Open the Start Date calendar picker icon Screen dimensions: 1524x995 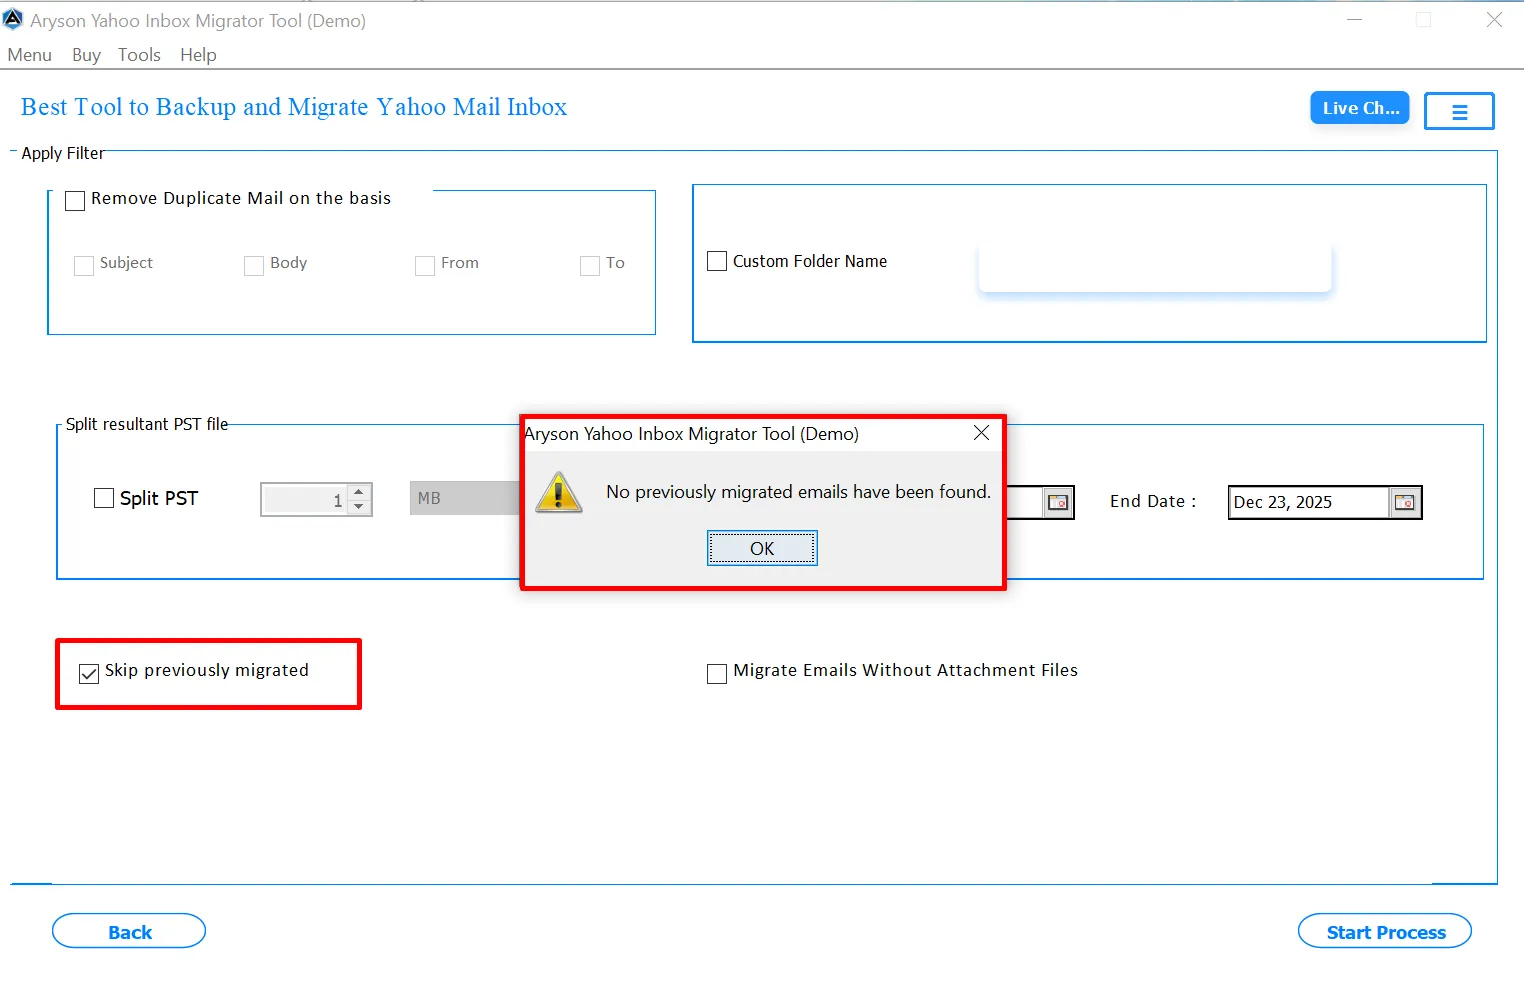[x=1057, y=502]
